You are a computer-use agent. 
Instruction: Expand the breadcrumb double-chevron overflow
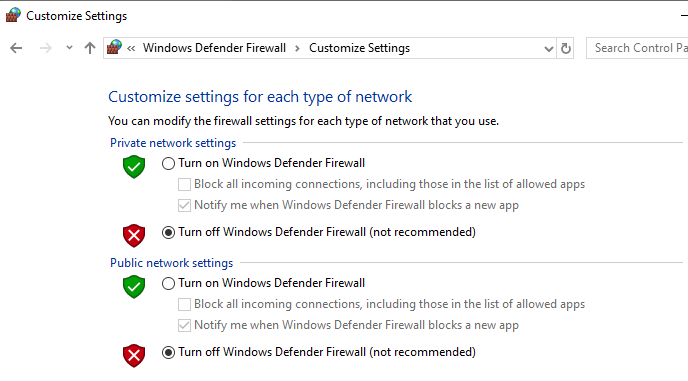point(131,48)
